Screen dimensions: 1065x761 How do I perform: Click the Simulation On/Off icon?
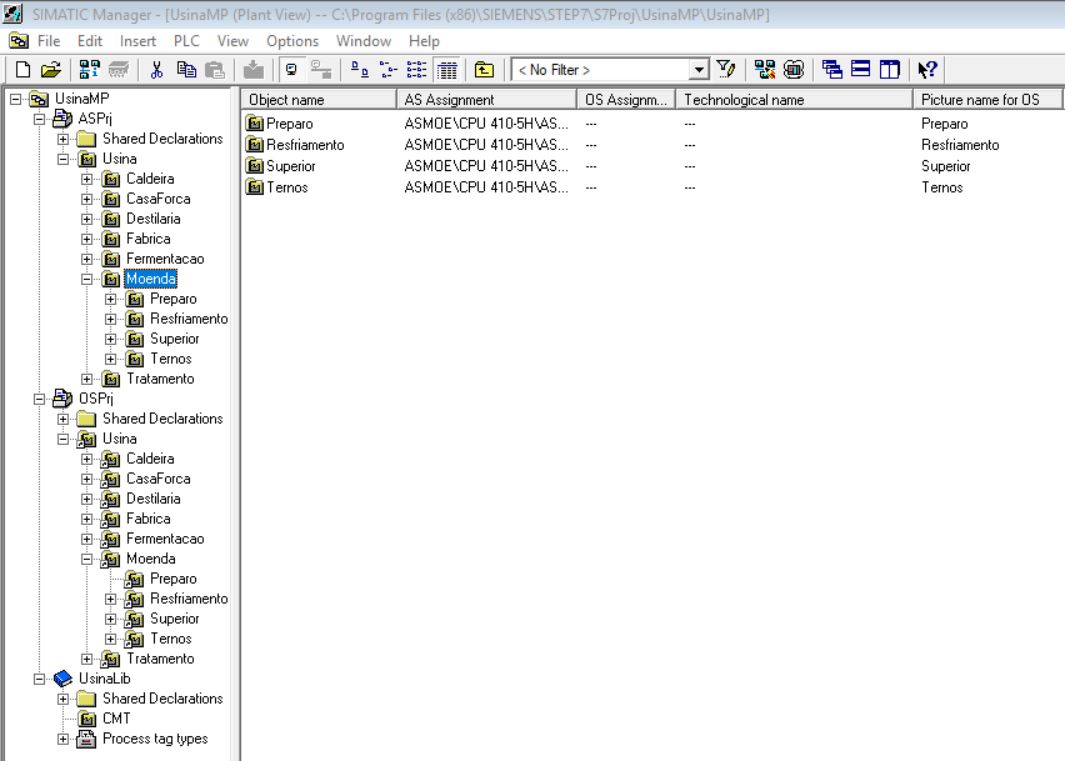click(793, 69)
